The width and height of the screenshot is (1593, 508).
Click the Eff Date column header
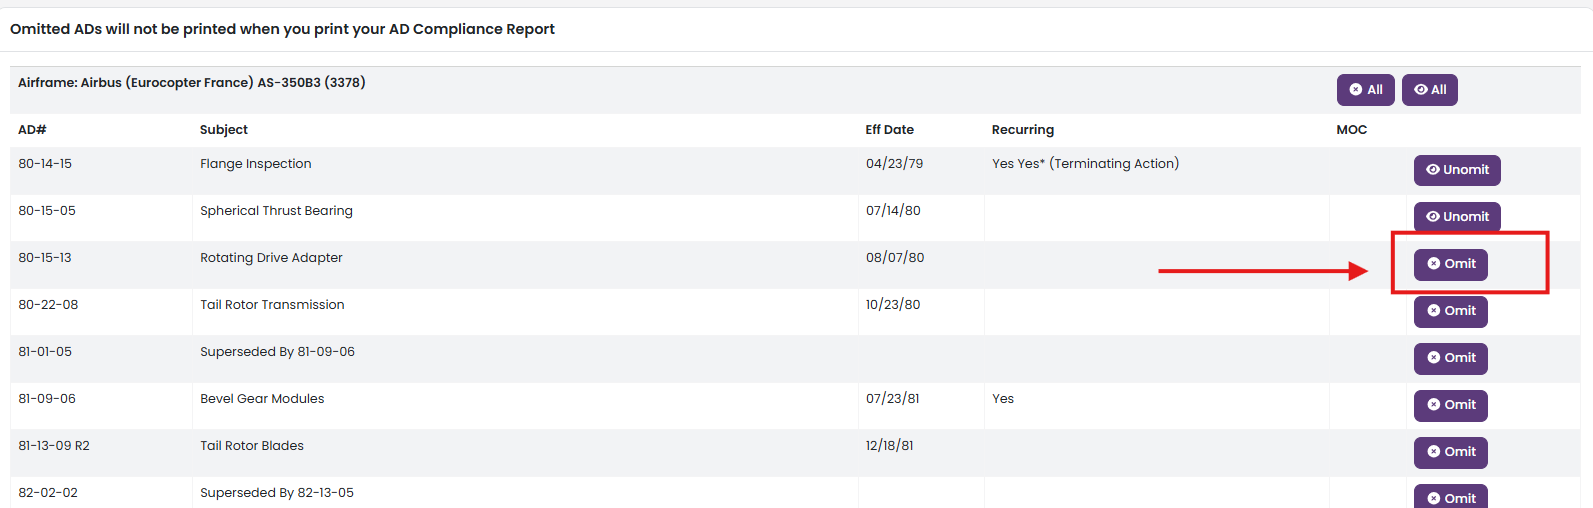point(890,130)
